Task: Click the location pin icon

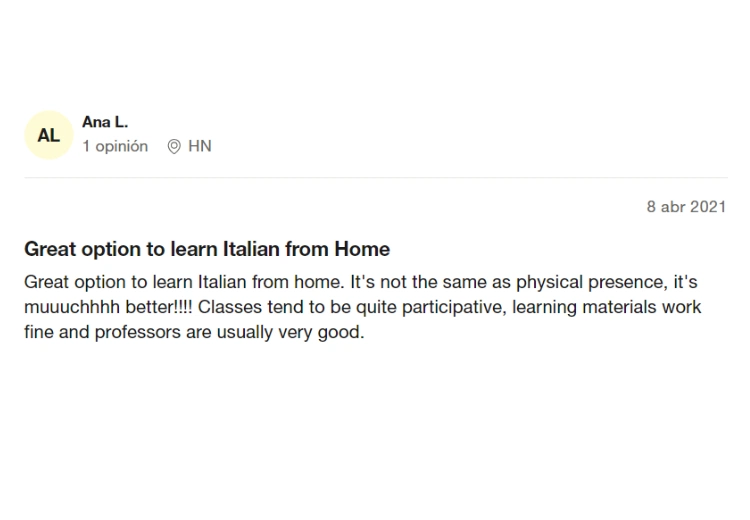Action: pos(174,146)
